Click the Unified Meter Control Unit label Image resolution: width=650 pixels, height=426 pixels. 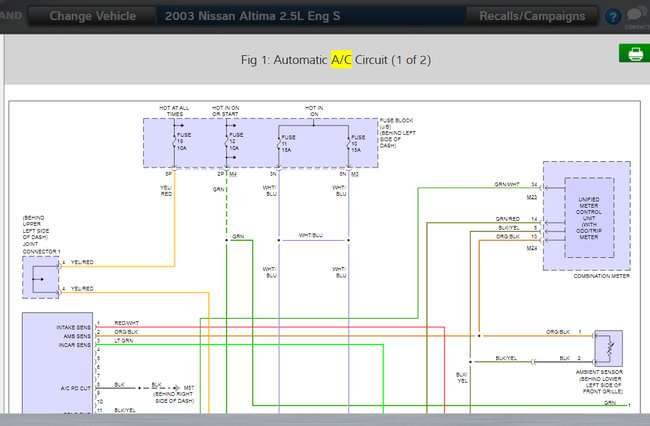(589, 218)
